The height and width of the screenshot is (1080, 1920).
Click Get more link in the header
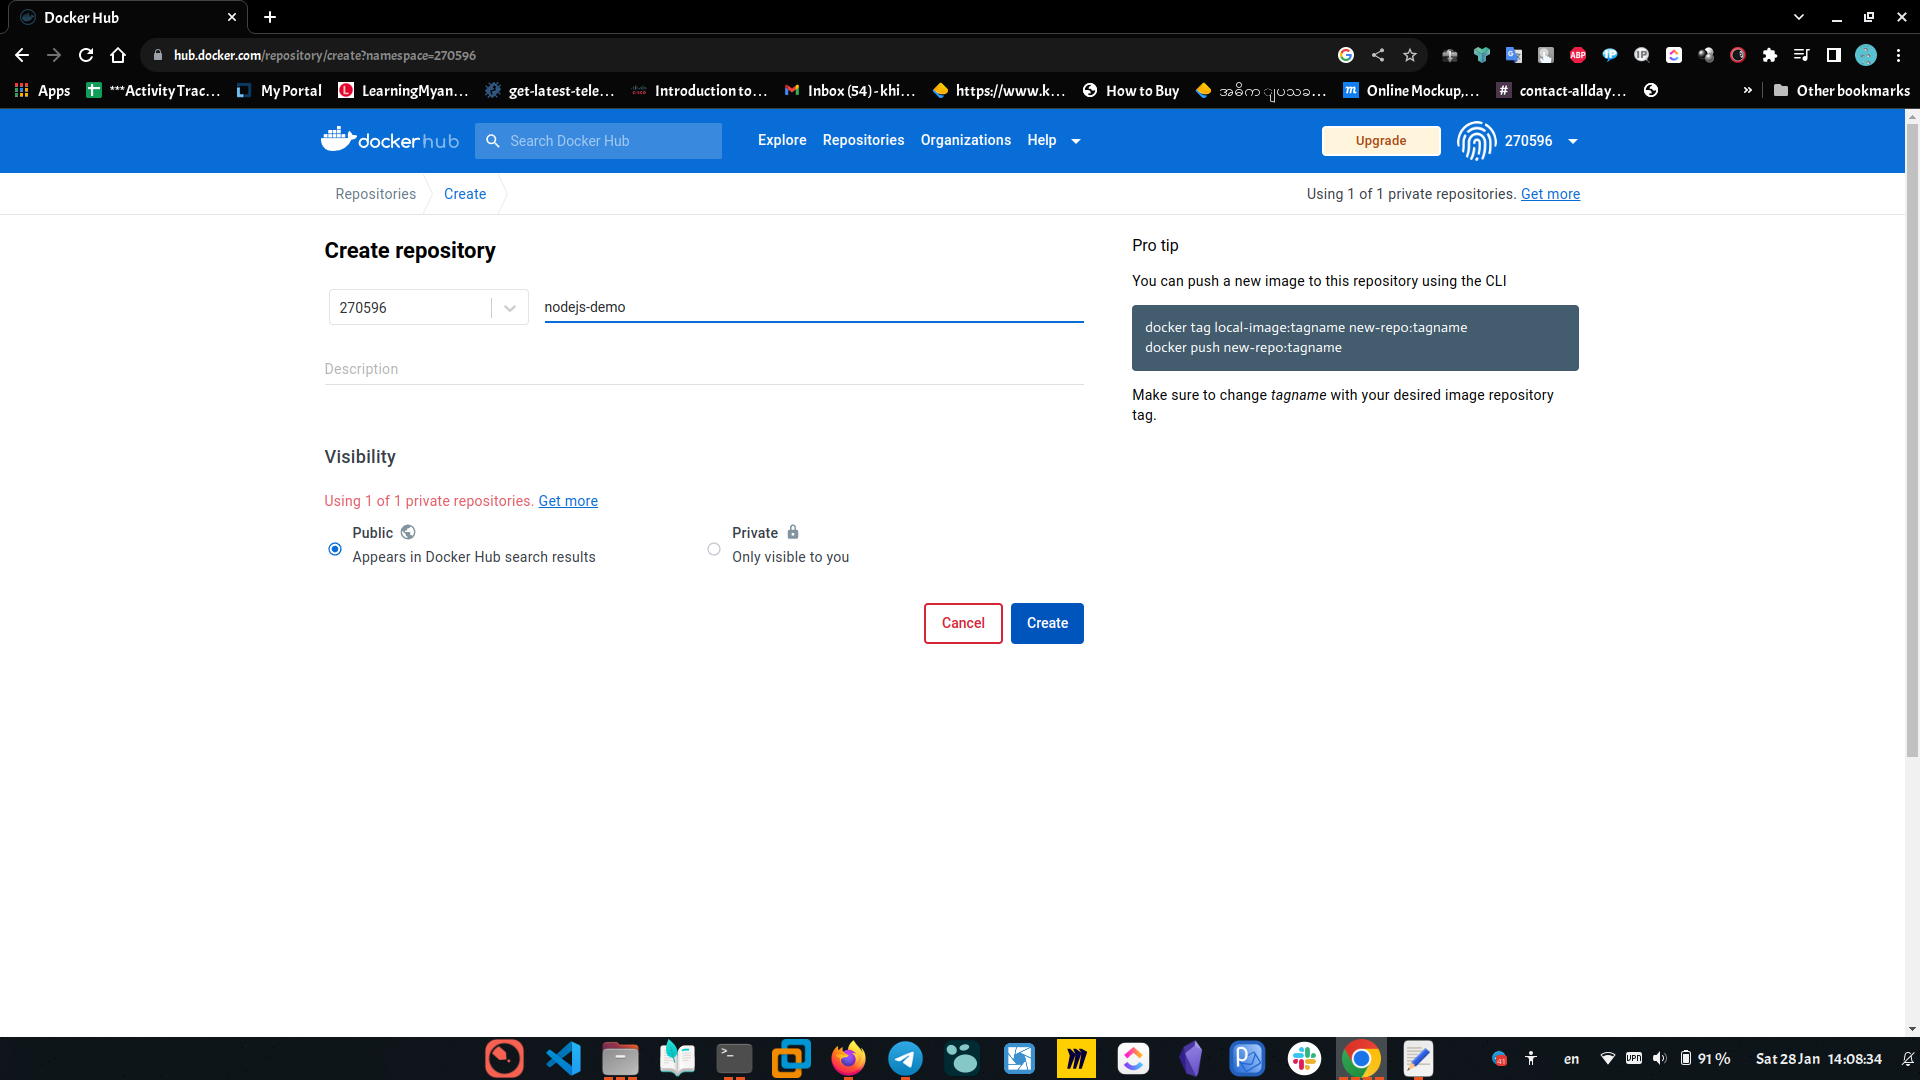point(1550,194)
